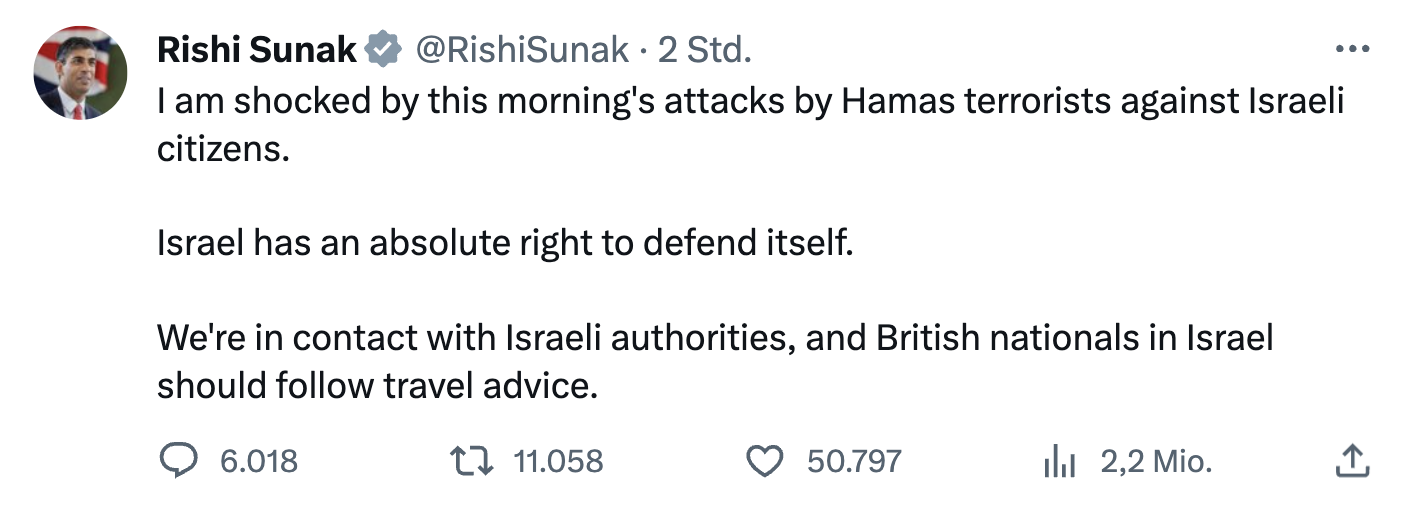Like the tweet with the heart icon
Image resolution: width=1410 pixels, height=510 pixels.
(x=765, y=460)
